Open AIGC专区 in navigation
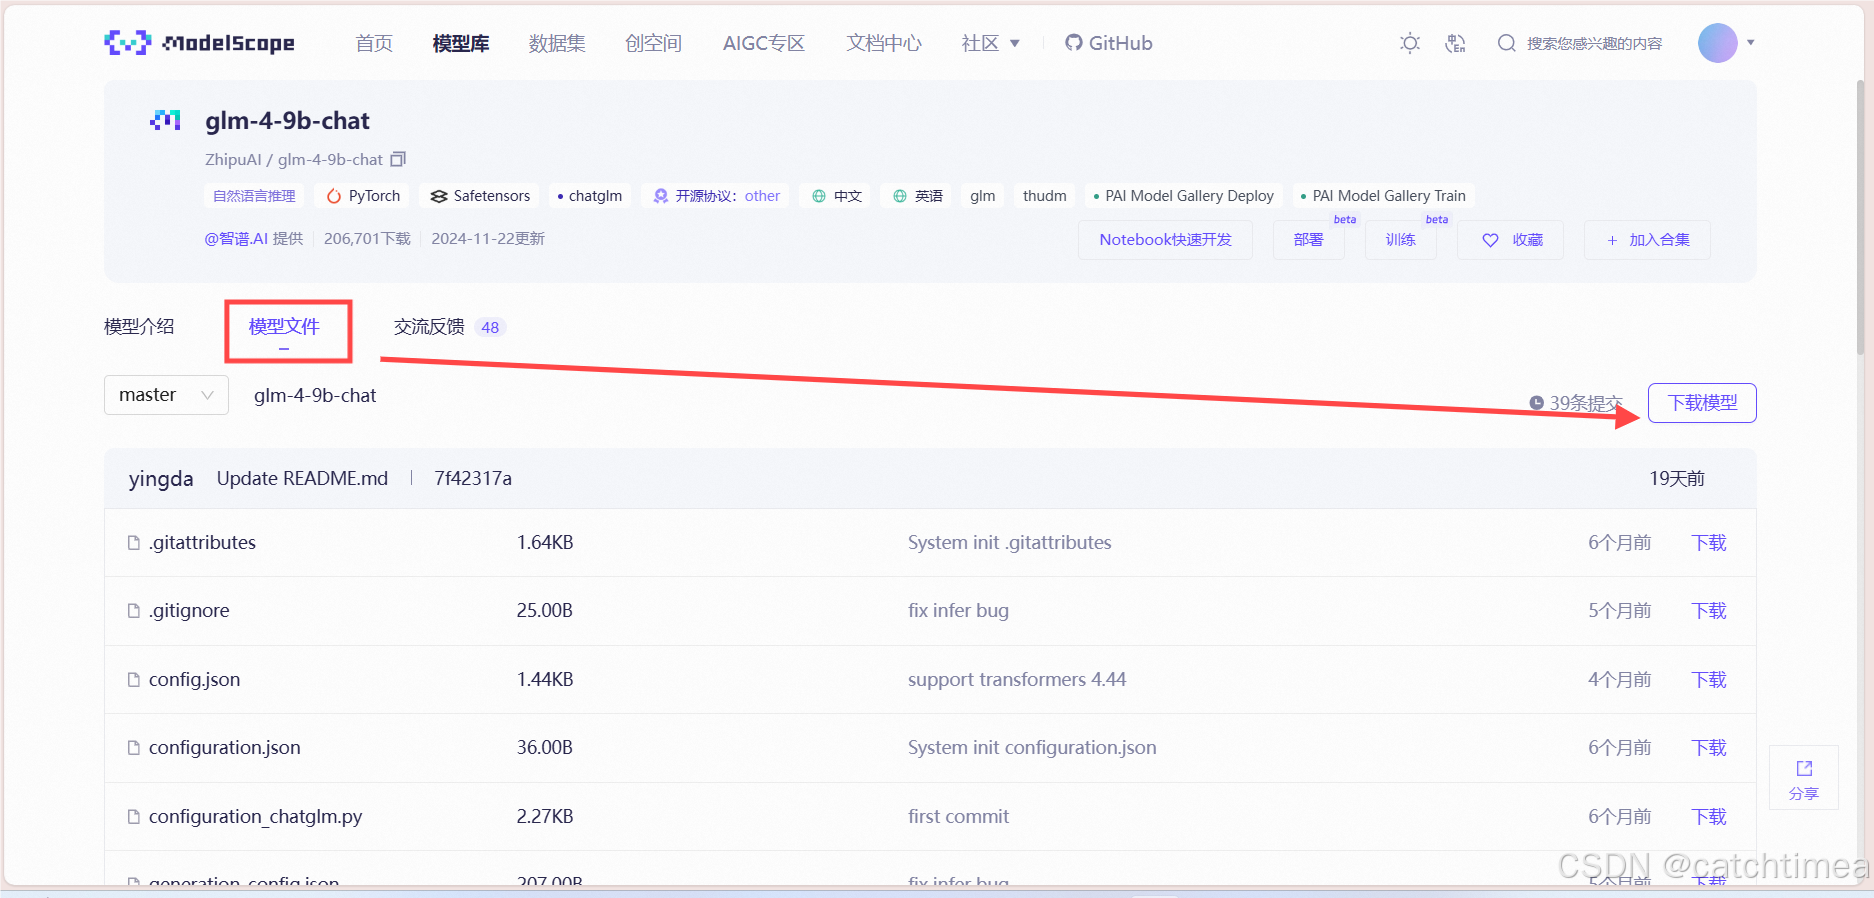Screen dimensions: 1874x898 click(764, 43)
